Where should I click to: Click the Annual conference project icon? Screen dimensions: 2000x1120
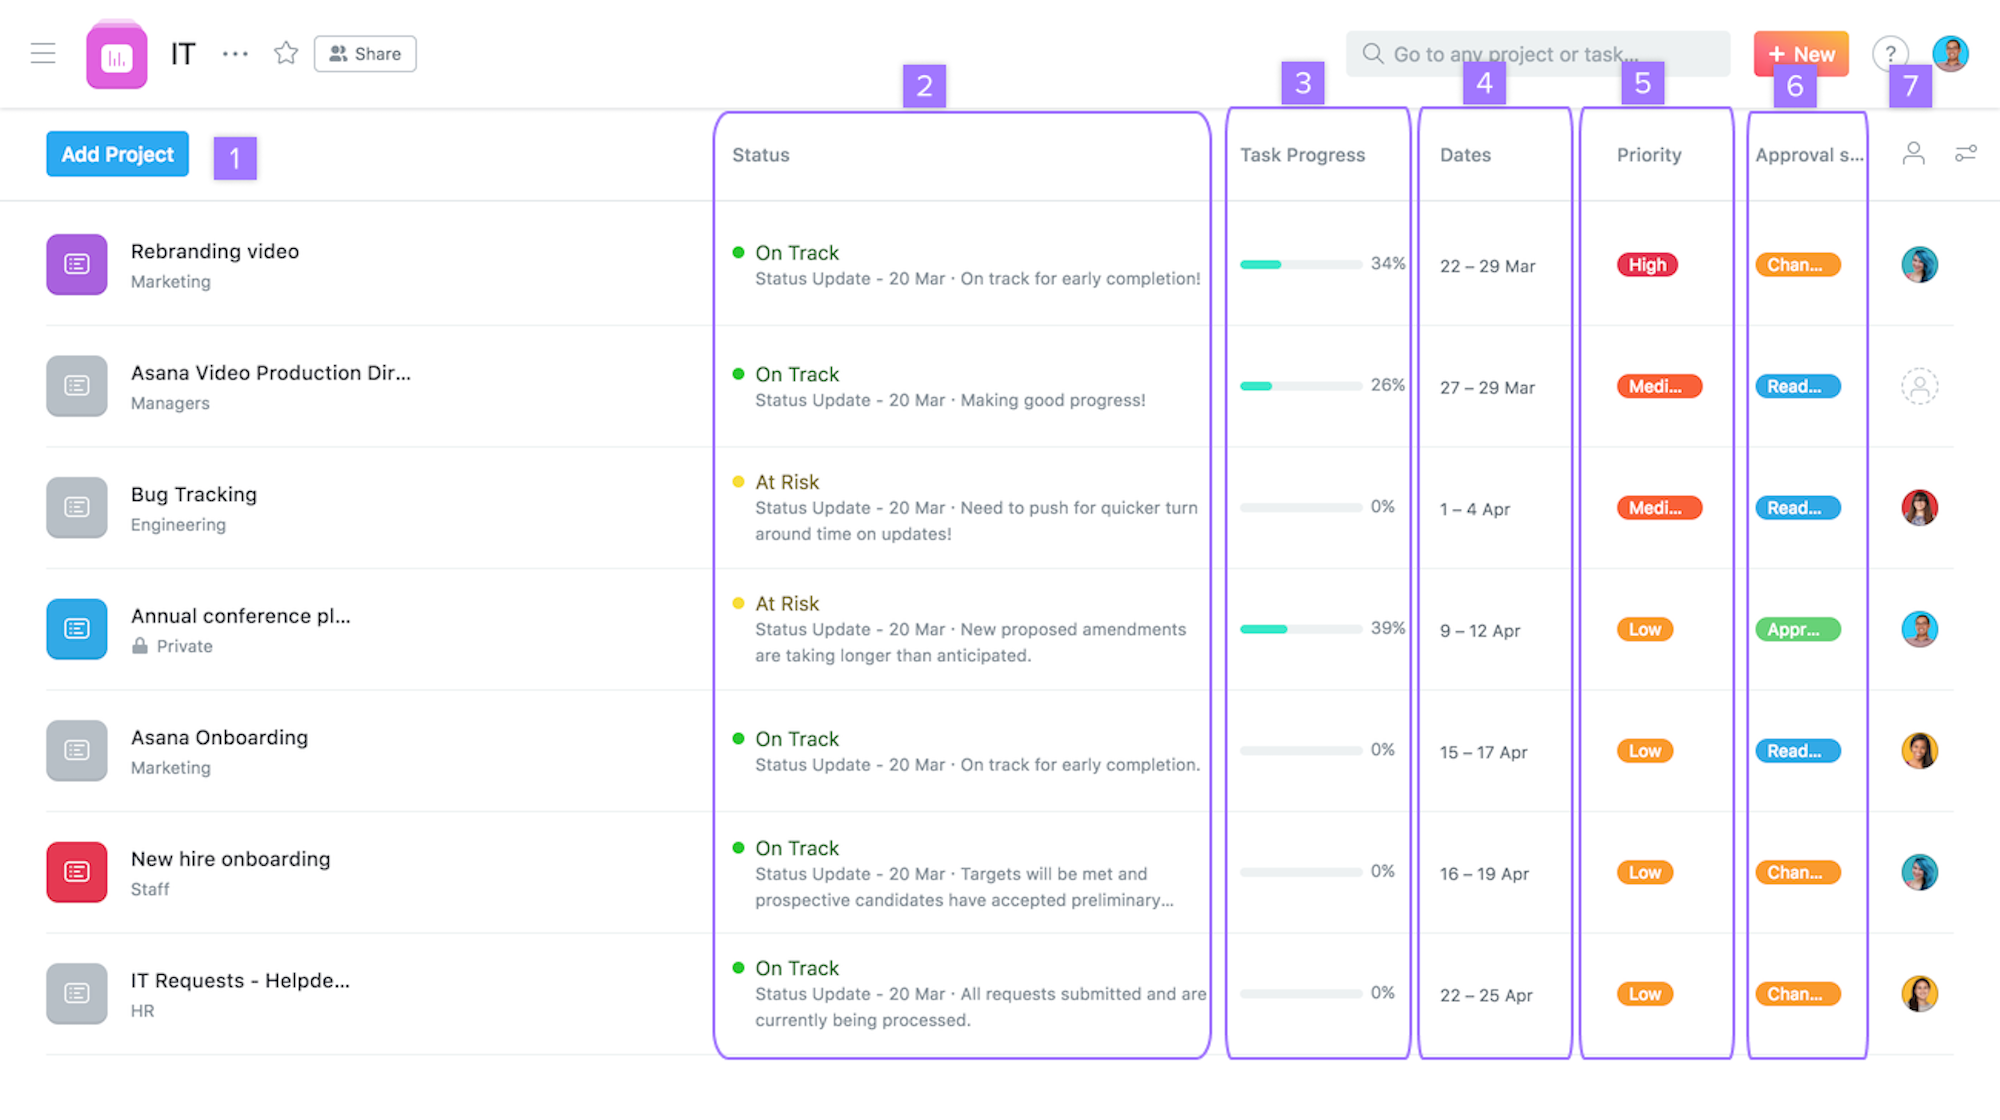pyautogui.click(x=76, y=628)
